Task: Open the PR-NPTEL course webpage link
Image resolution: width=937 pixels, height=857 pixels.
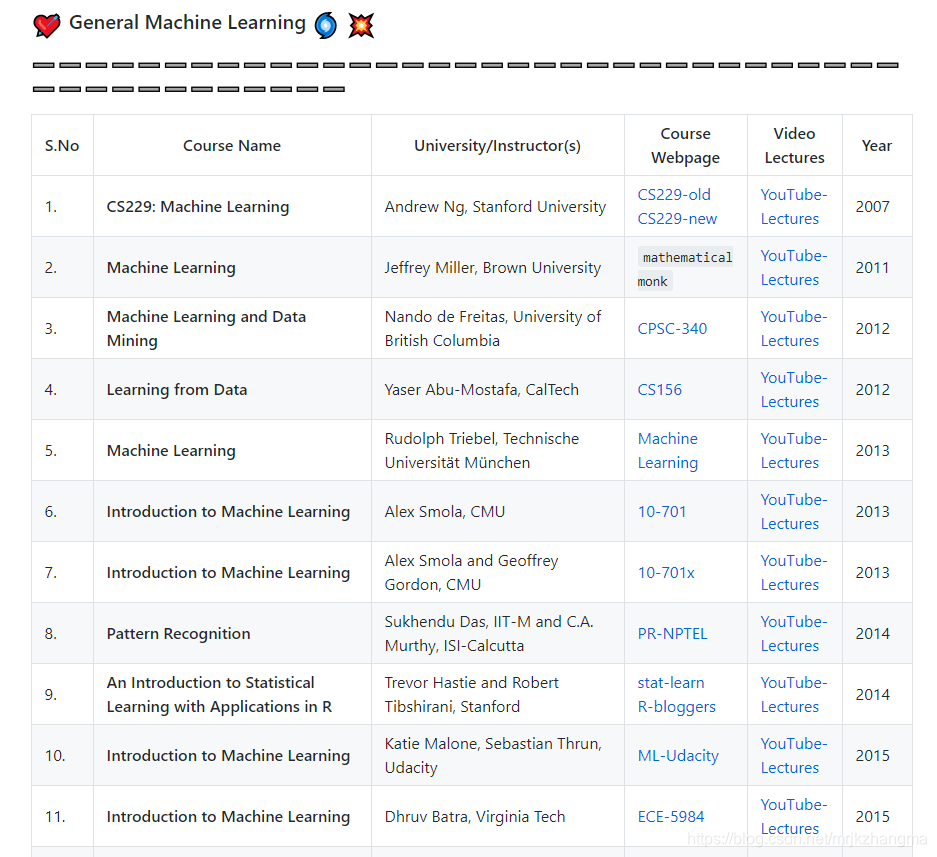Action: [x=672, y=633]
